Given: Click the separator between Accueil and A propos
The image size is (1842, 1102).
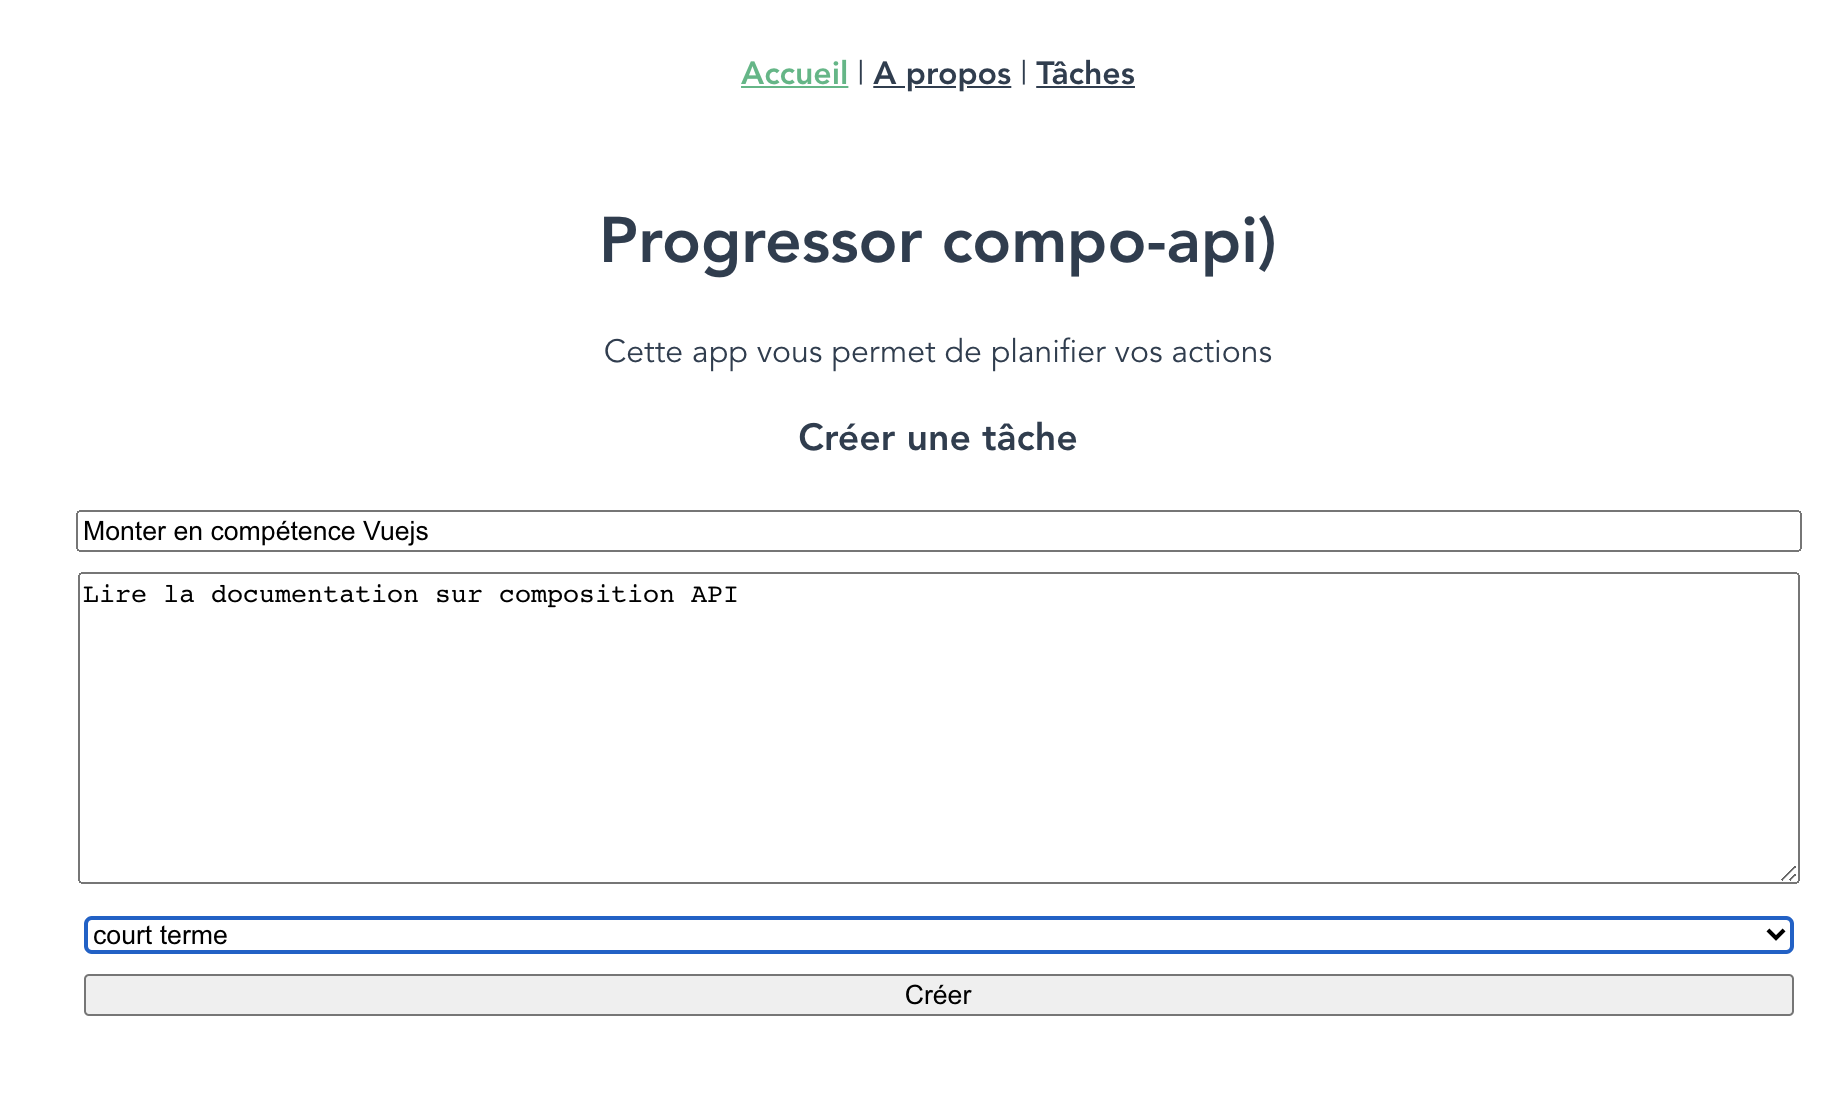Looking at the screenshot, I should (x=860, y=73).
